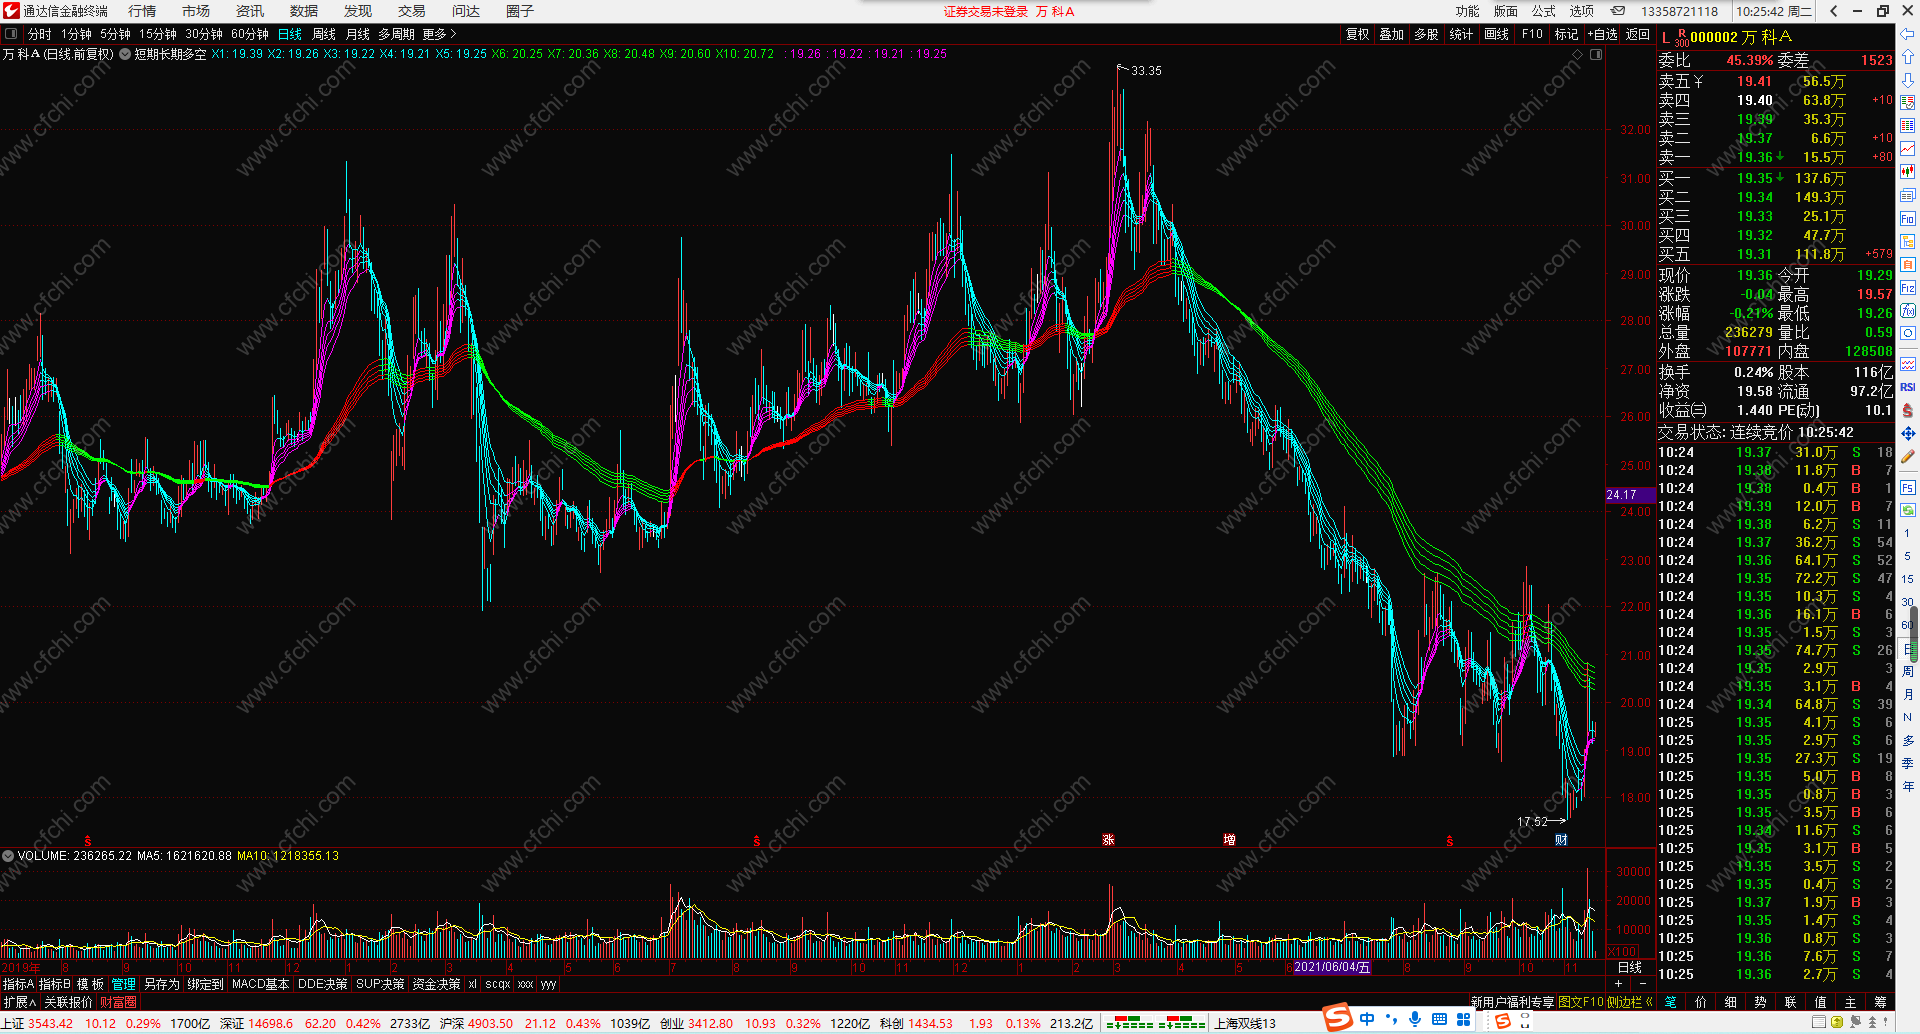Open the 行情 menu

[x=142, y=11]
